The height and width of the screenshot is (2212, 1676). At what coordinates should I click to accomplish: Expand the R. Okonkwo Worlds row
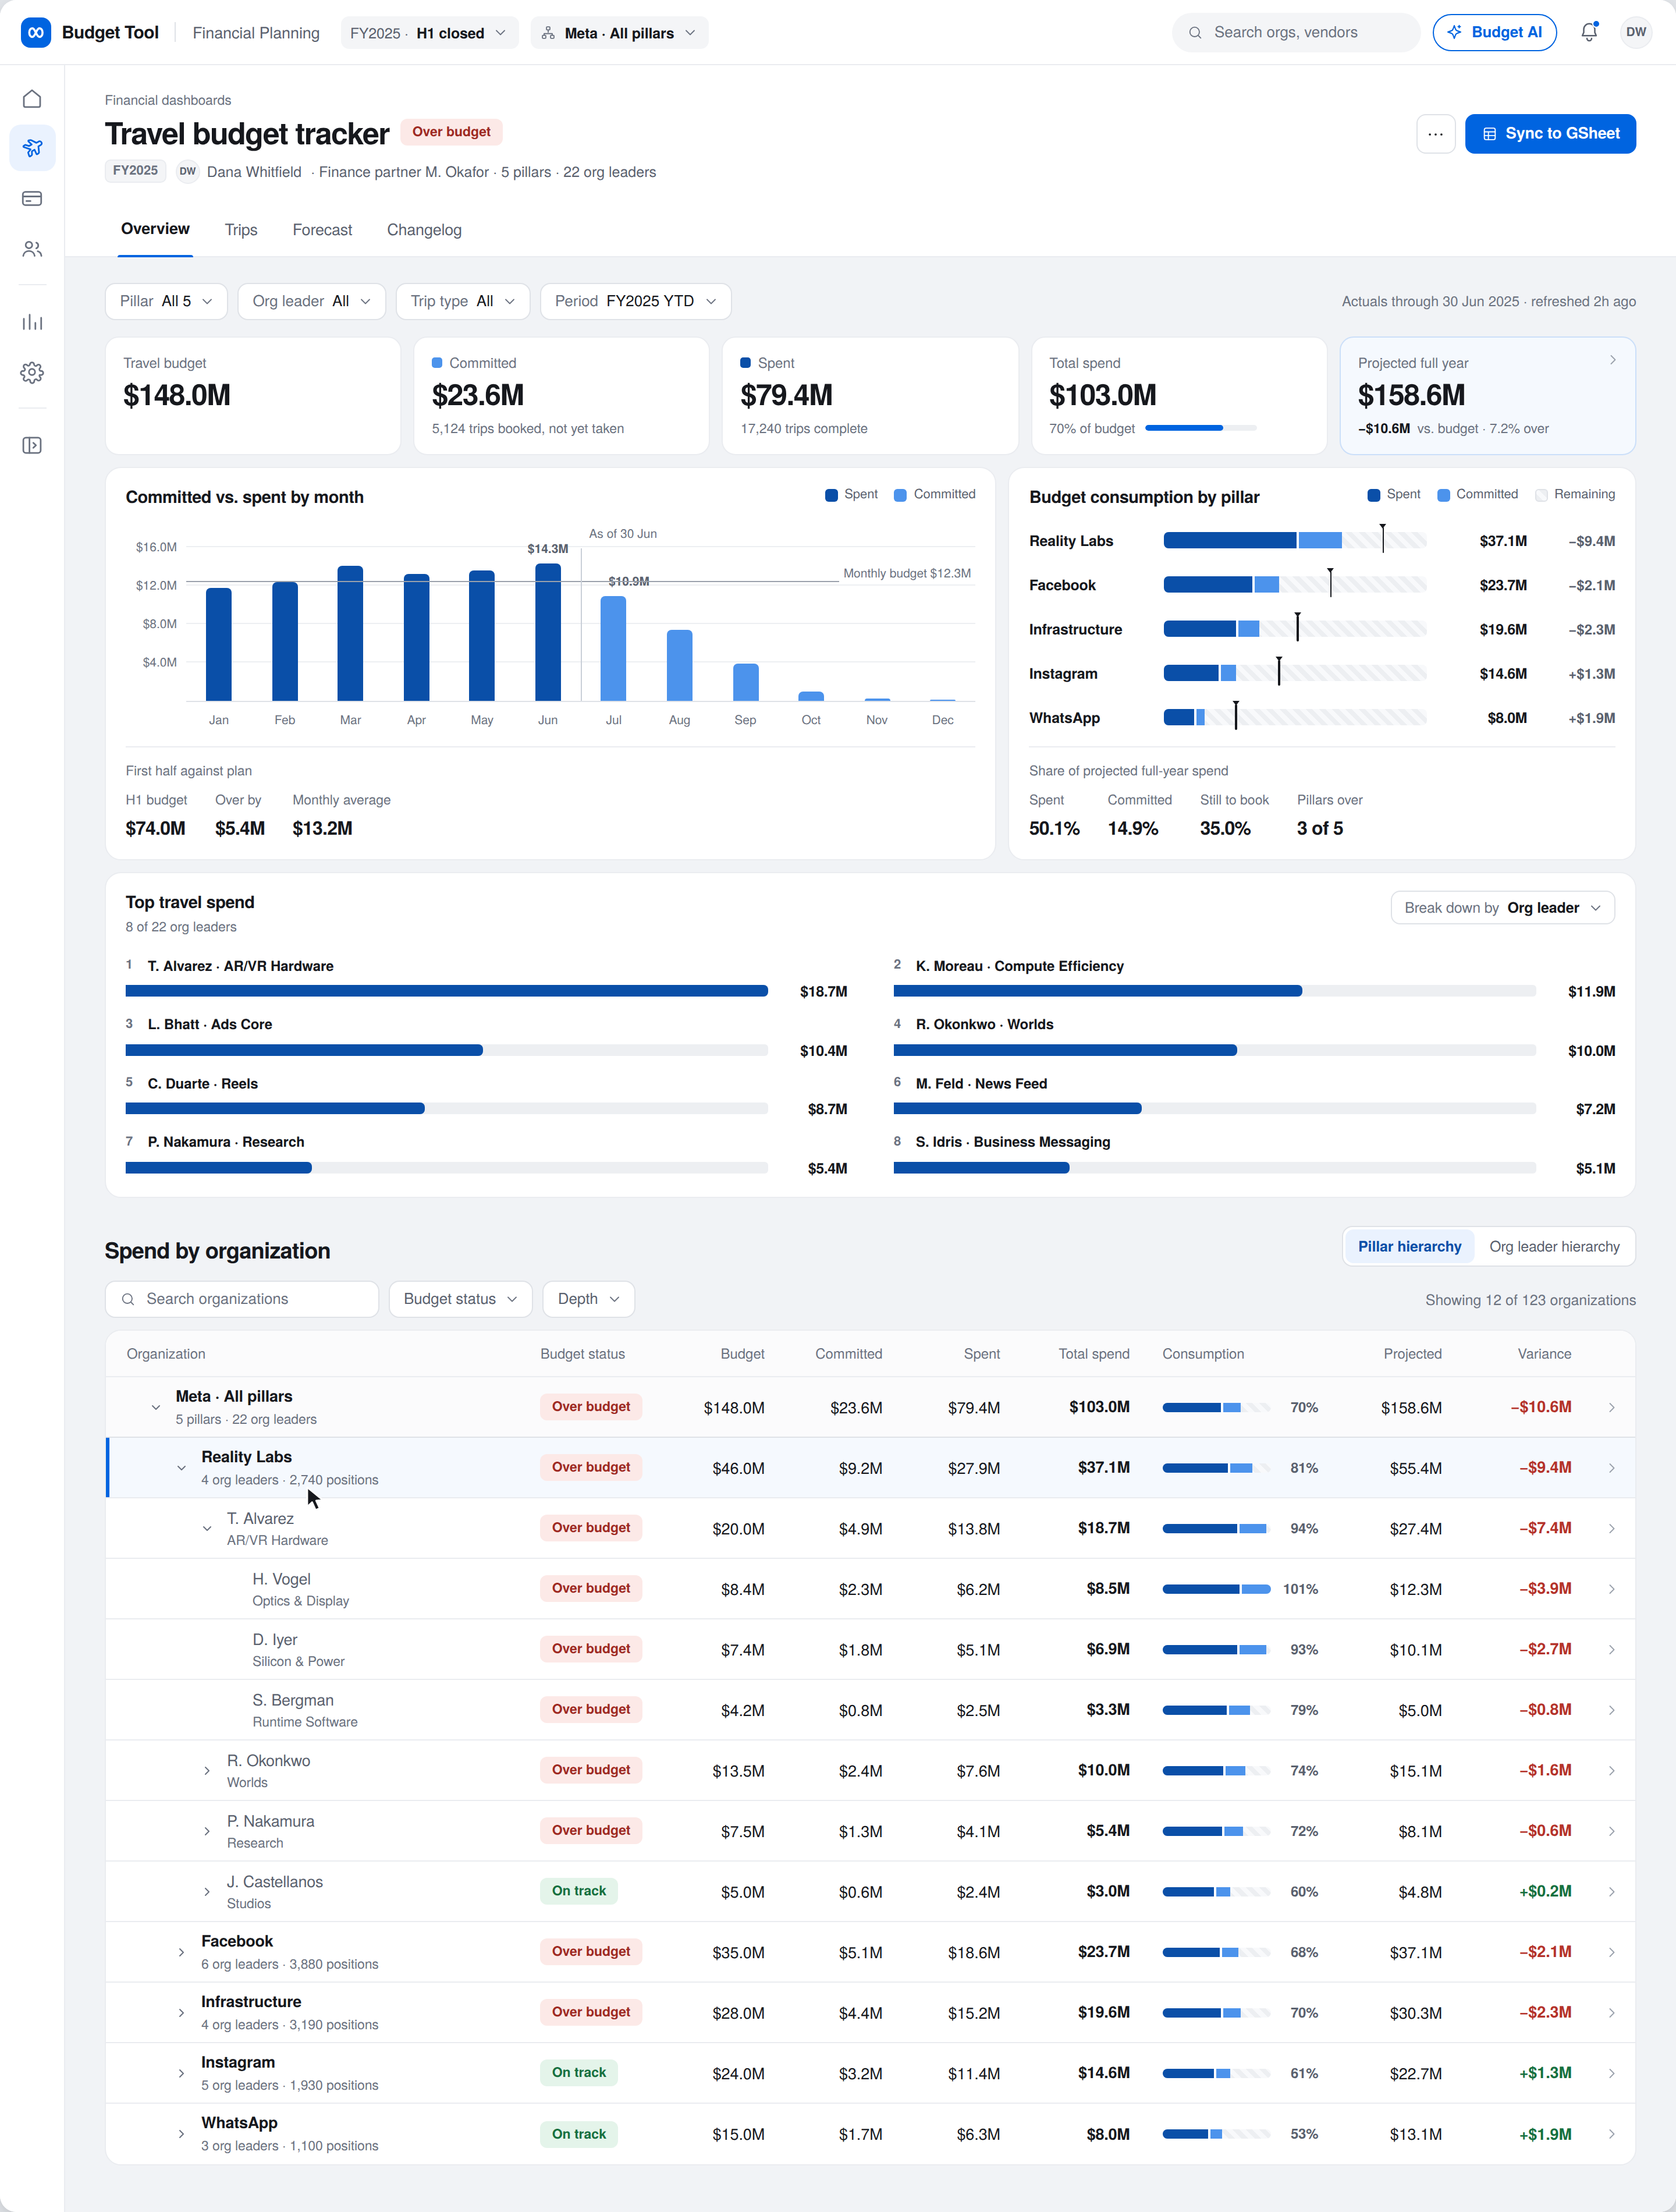pos(207,1770)
